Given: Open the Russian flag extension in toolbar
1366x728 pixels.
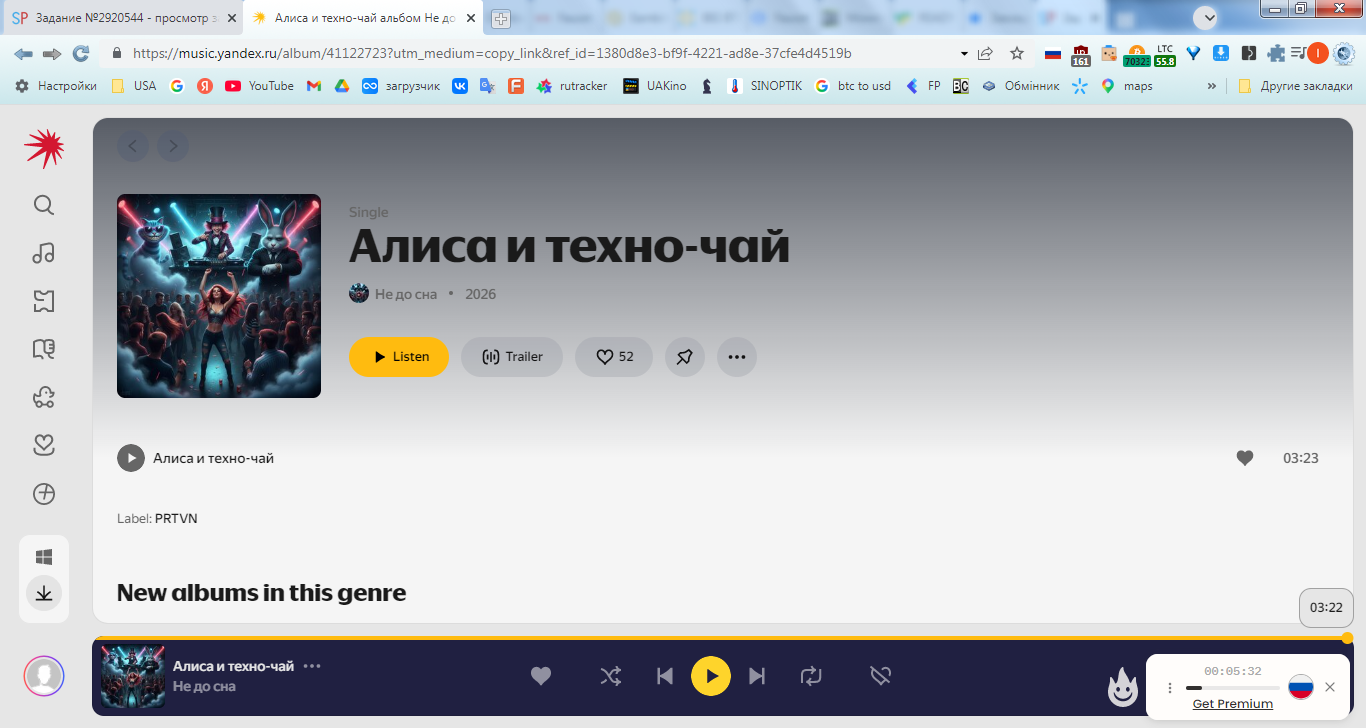Looking at the screenshot, I should pyautogui.click(x=1053, y=54).
